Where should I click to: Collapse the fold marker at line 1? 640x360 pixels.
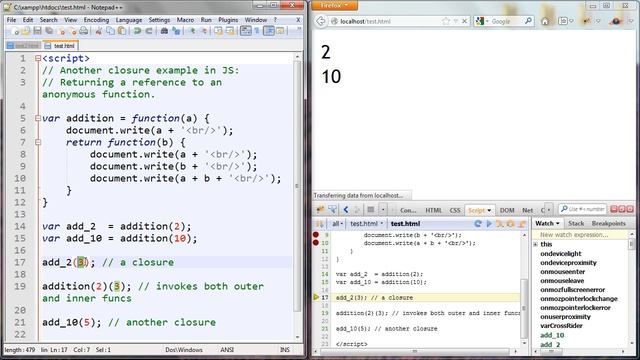38,58
